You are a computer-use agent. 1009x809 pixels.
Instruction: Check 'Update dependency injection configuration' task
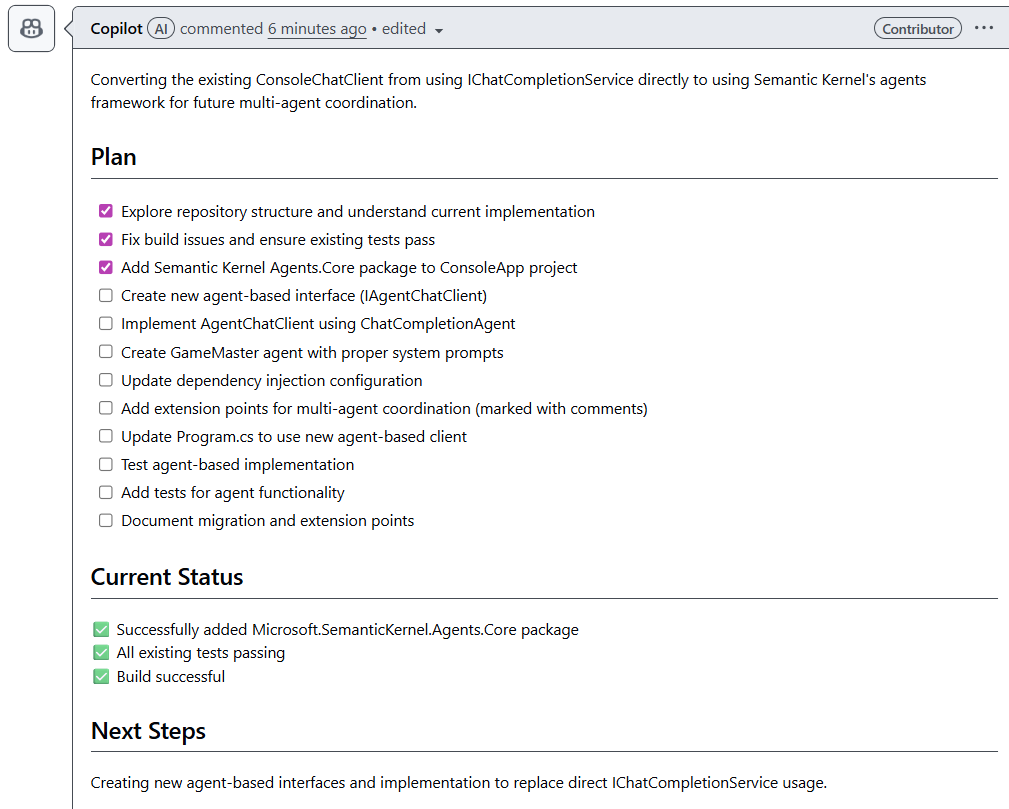coord(106,380)
